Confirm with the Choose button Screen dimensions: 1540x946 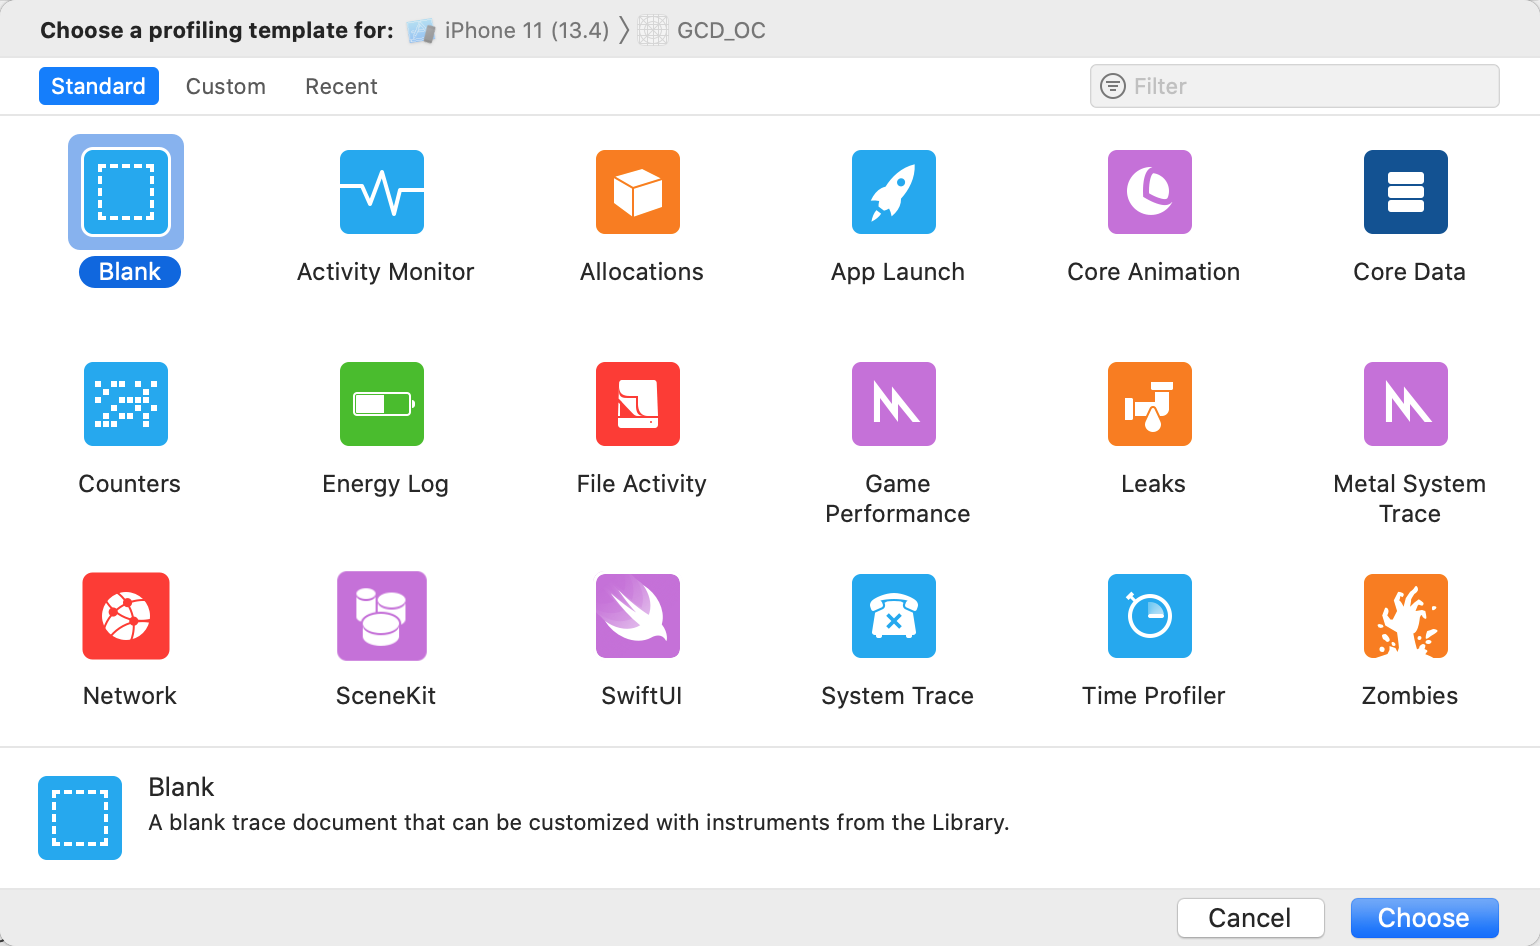pos(1425,918)
